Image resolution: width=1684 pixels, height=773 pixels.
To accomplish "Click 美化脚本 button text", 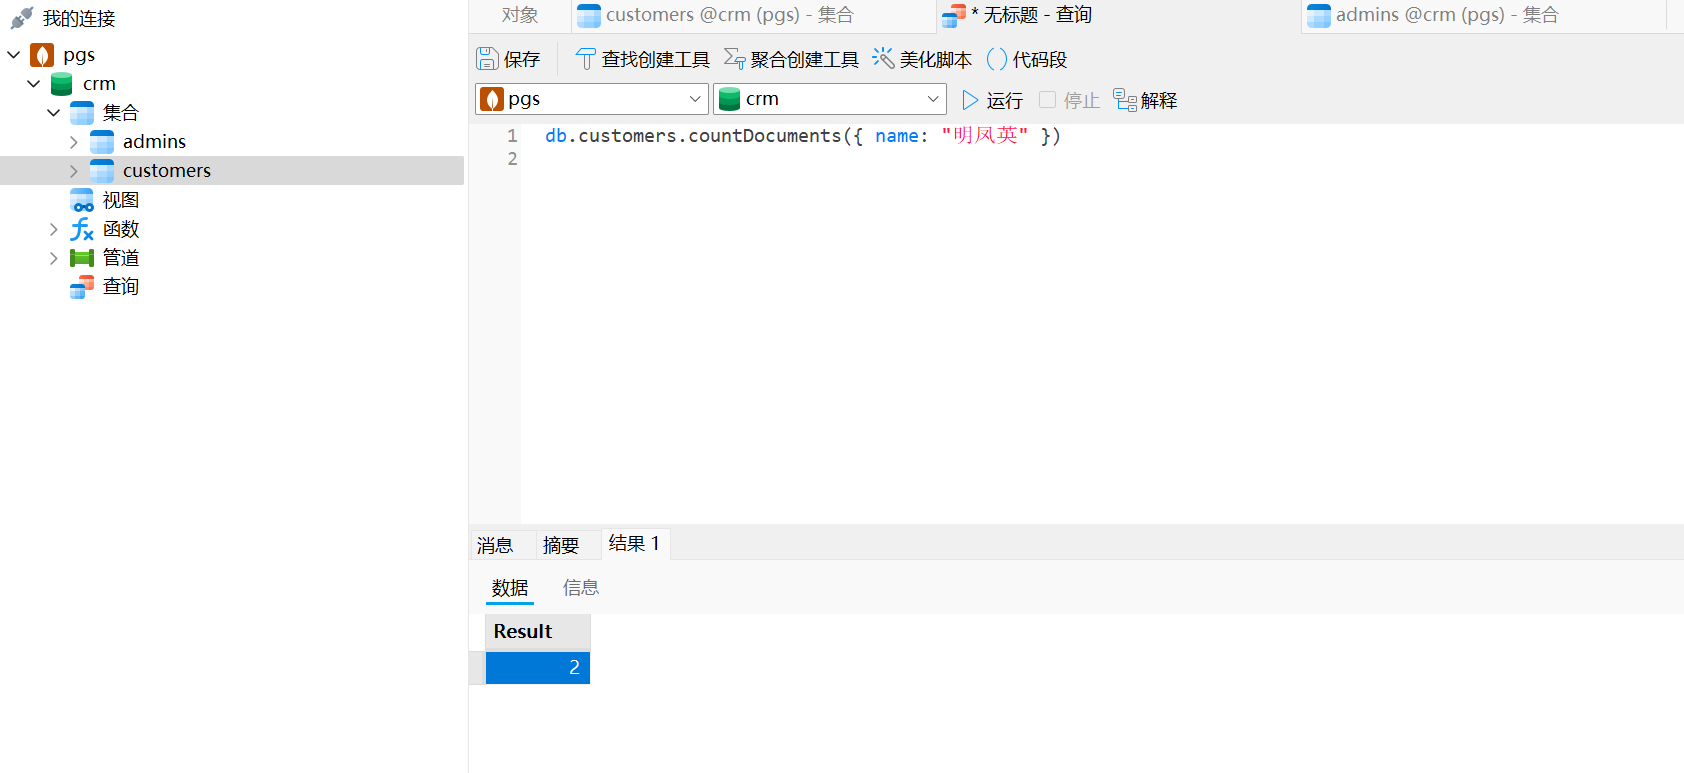I will pyautogui.click(x=936, y=60).
